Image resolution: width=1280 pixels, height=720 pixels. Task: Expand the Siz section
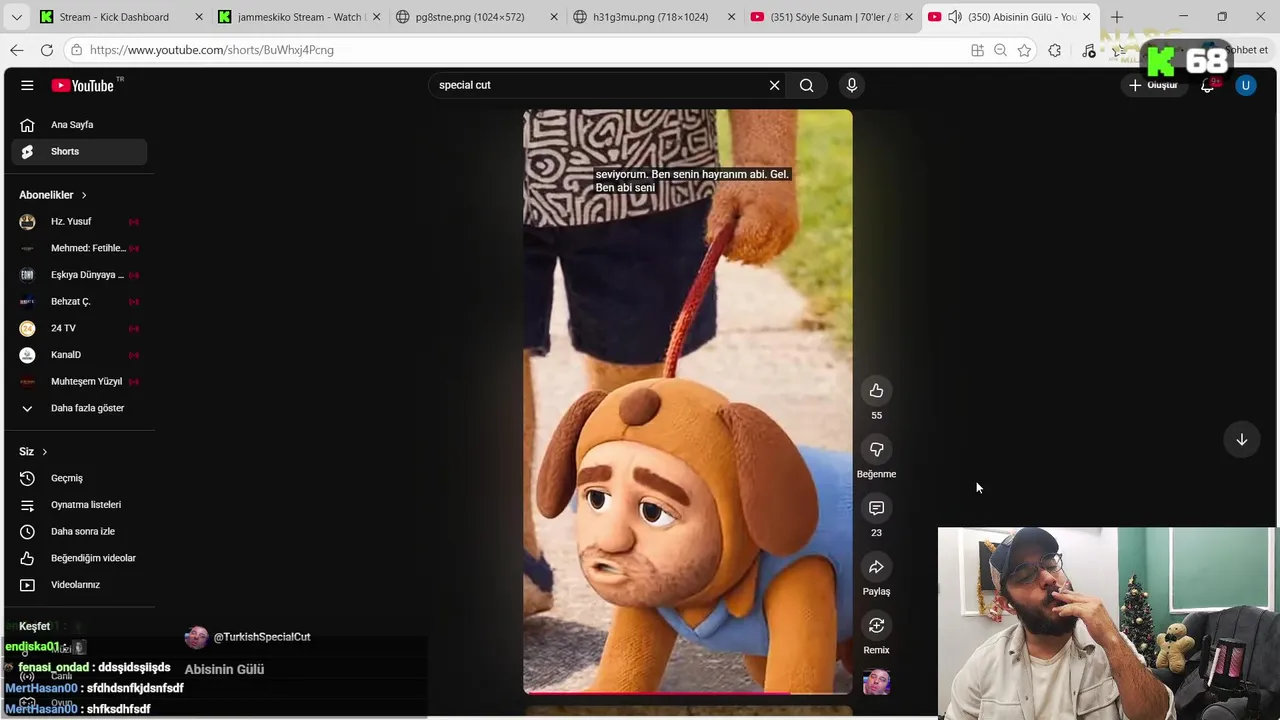click(34, 452)
